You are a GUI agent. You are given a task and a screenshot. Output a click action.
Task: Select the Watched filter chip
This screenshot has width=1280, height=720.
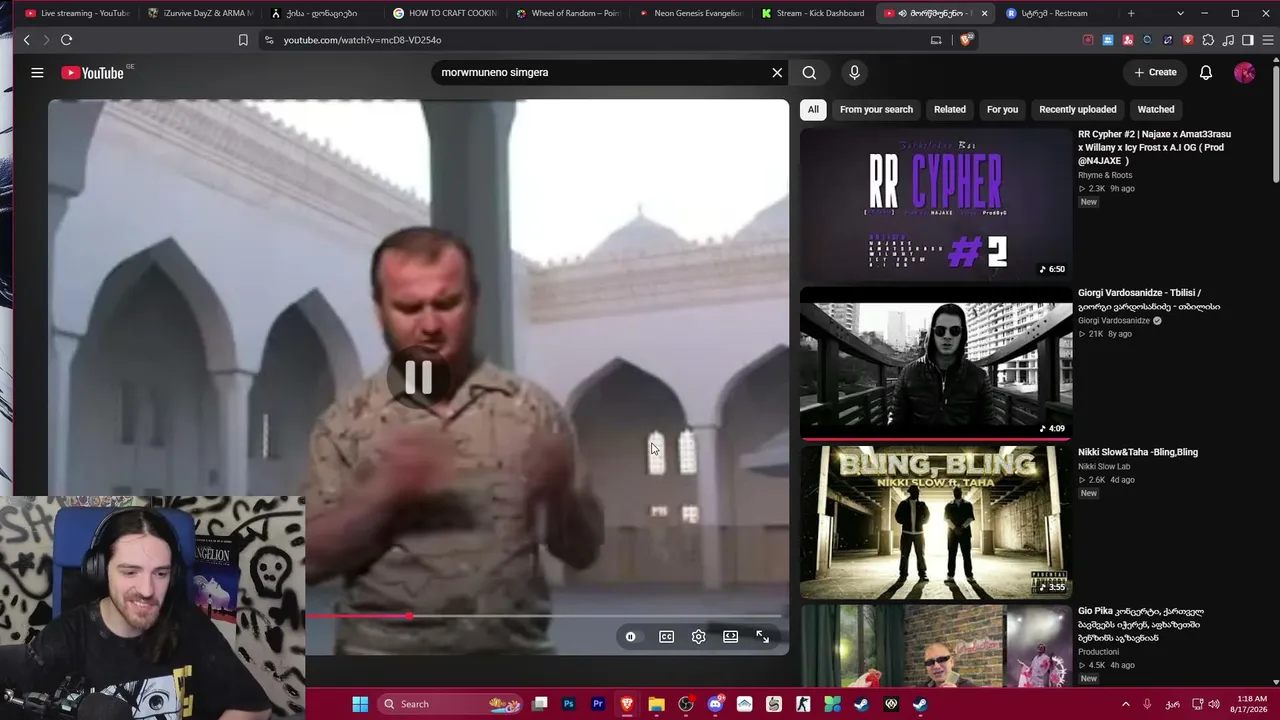coord(1156,109)
